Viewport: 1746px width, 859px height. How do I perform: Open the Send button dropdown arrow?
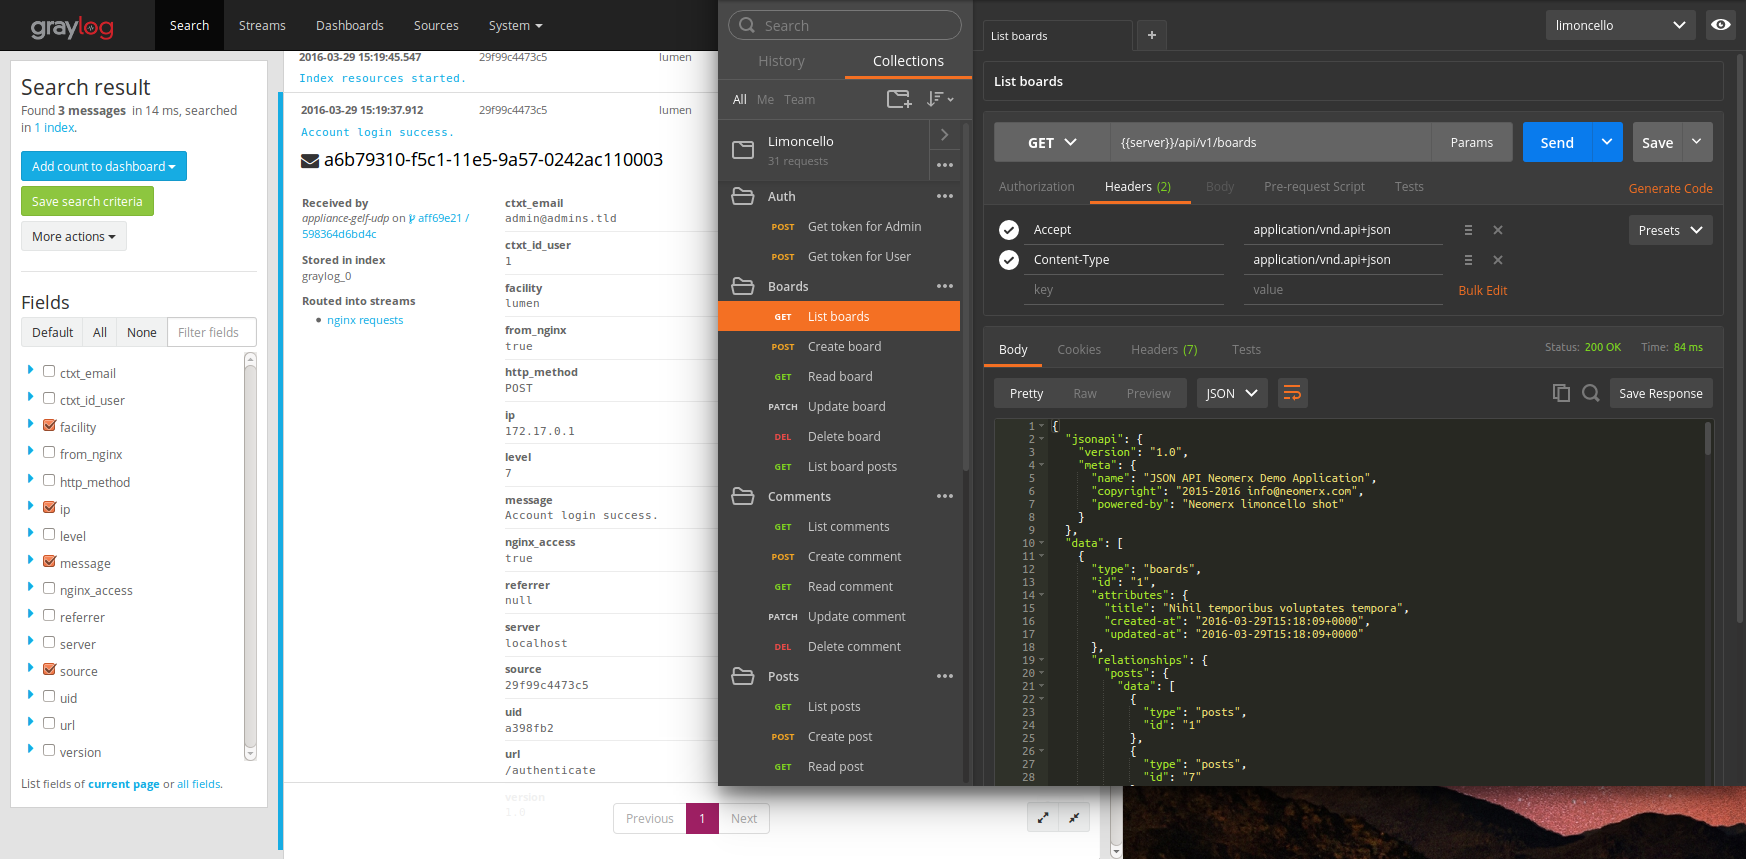1607,142
